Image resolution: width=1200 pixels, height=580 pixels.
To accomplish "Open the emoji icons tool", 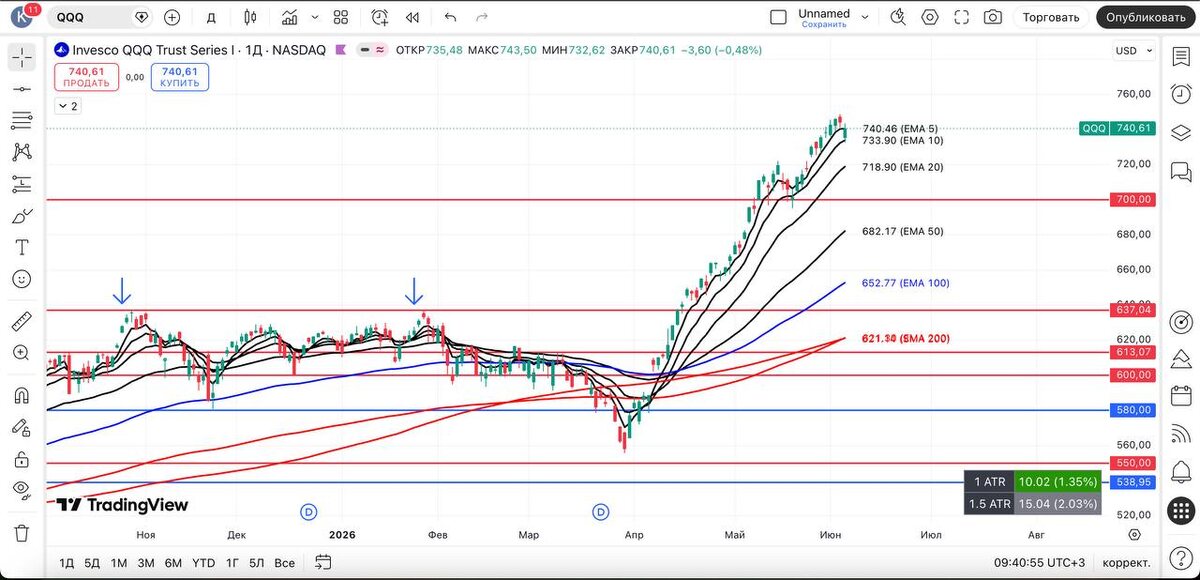I will point(22,279).
